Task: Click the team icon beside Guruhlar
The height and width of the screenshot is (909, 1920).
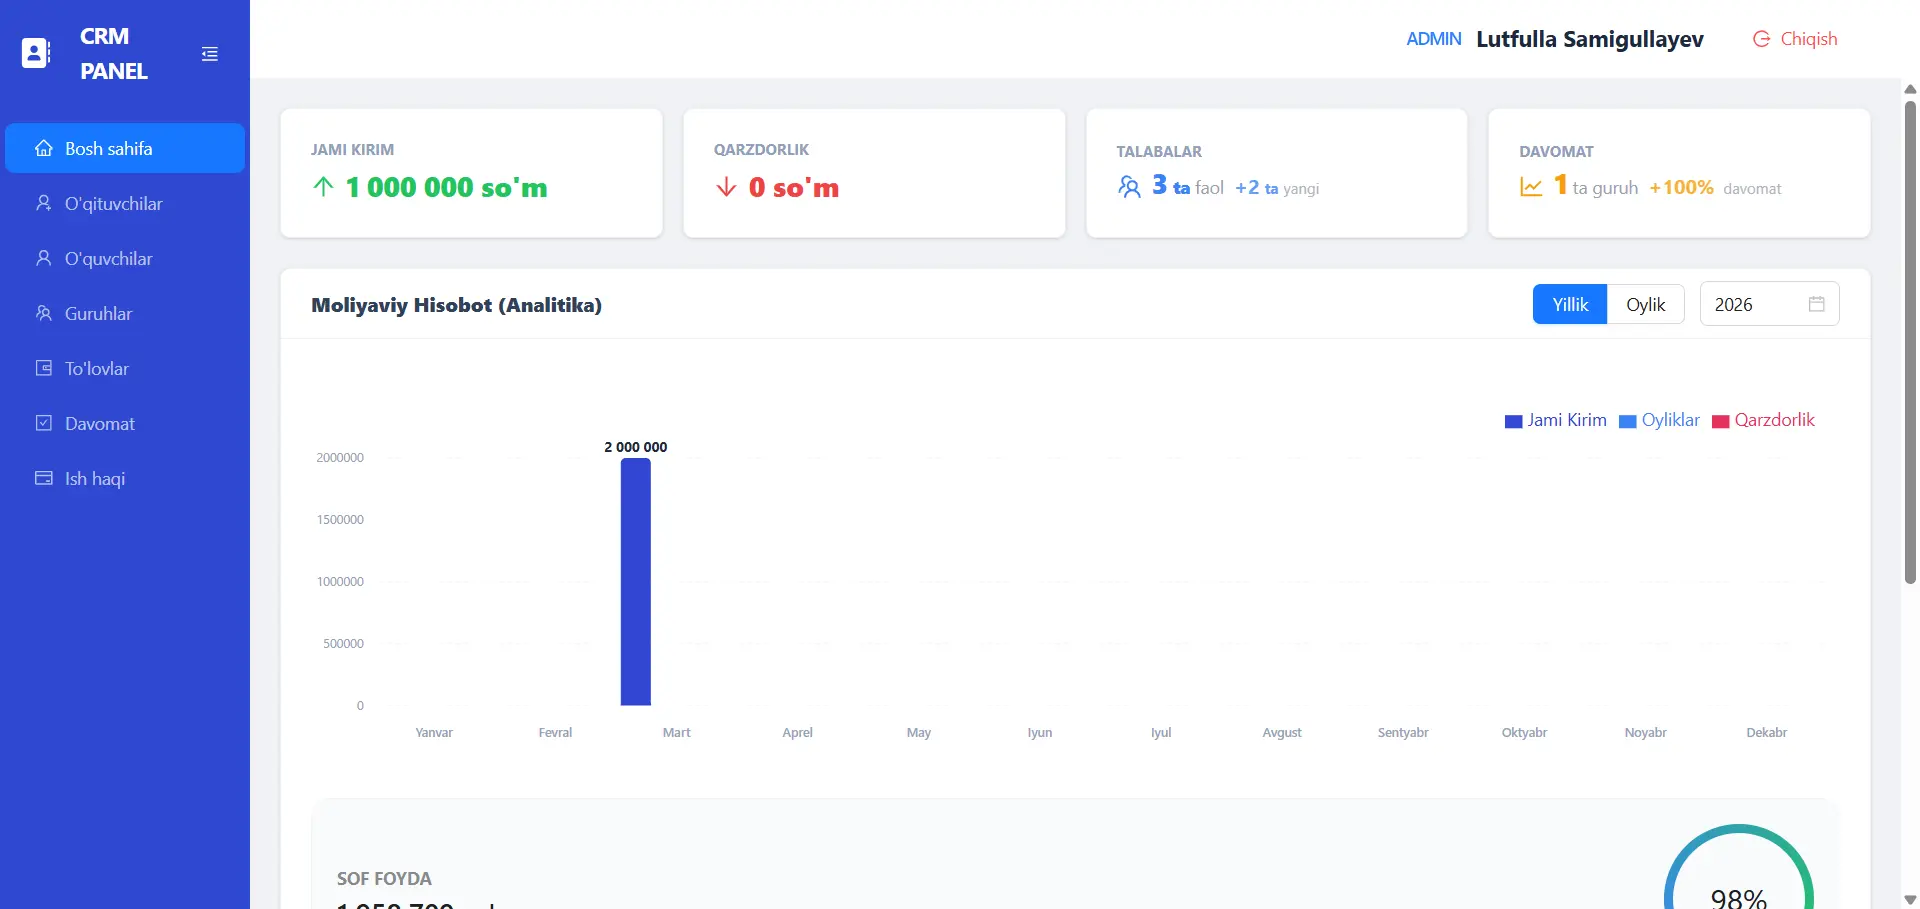Action: (x=44, y=314)
